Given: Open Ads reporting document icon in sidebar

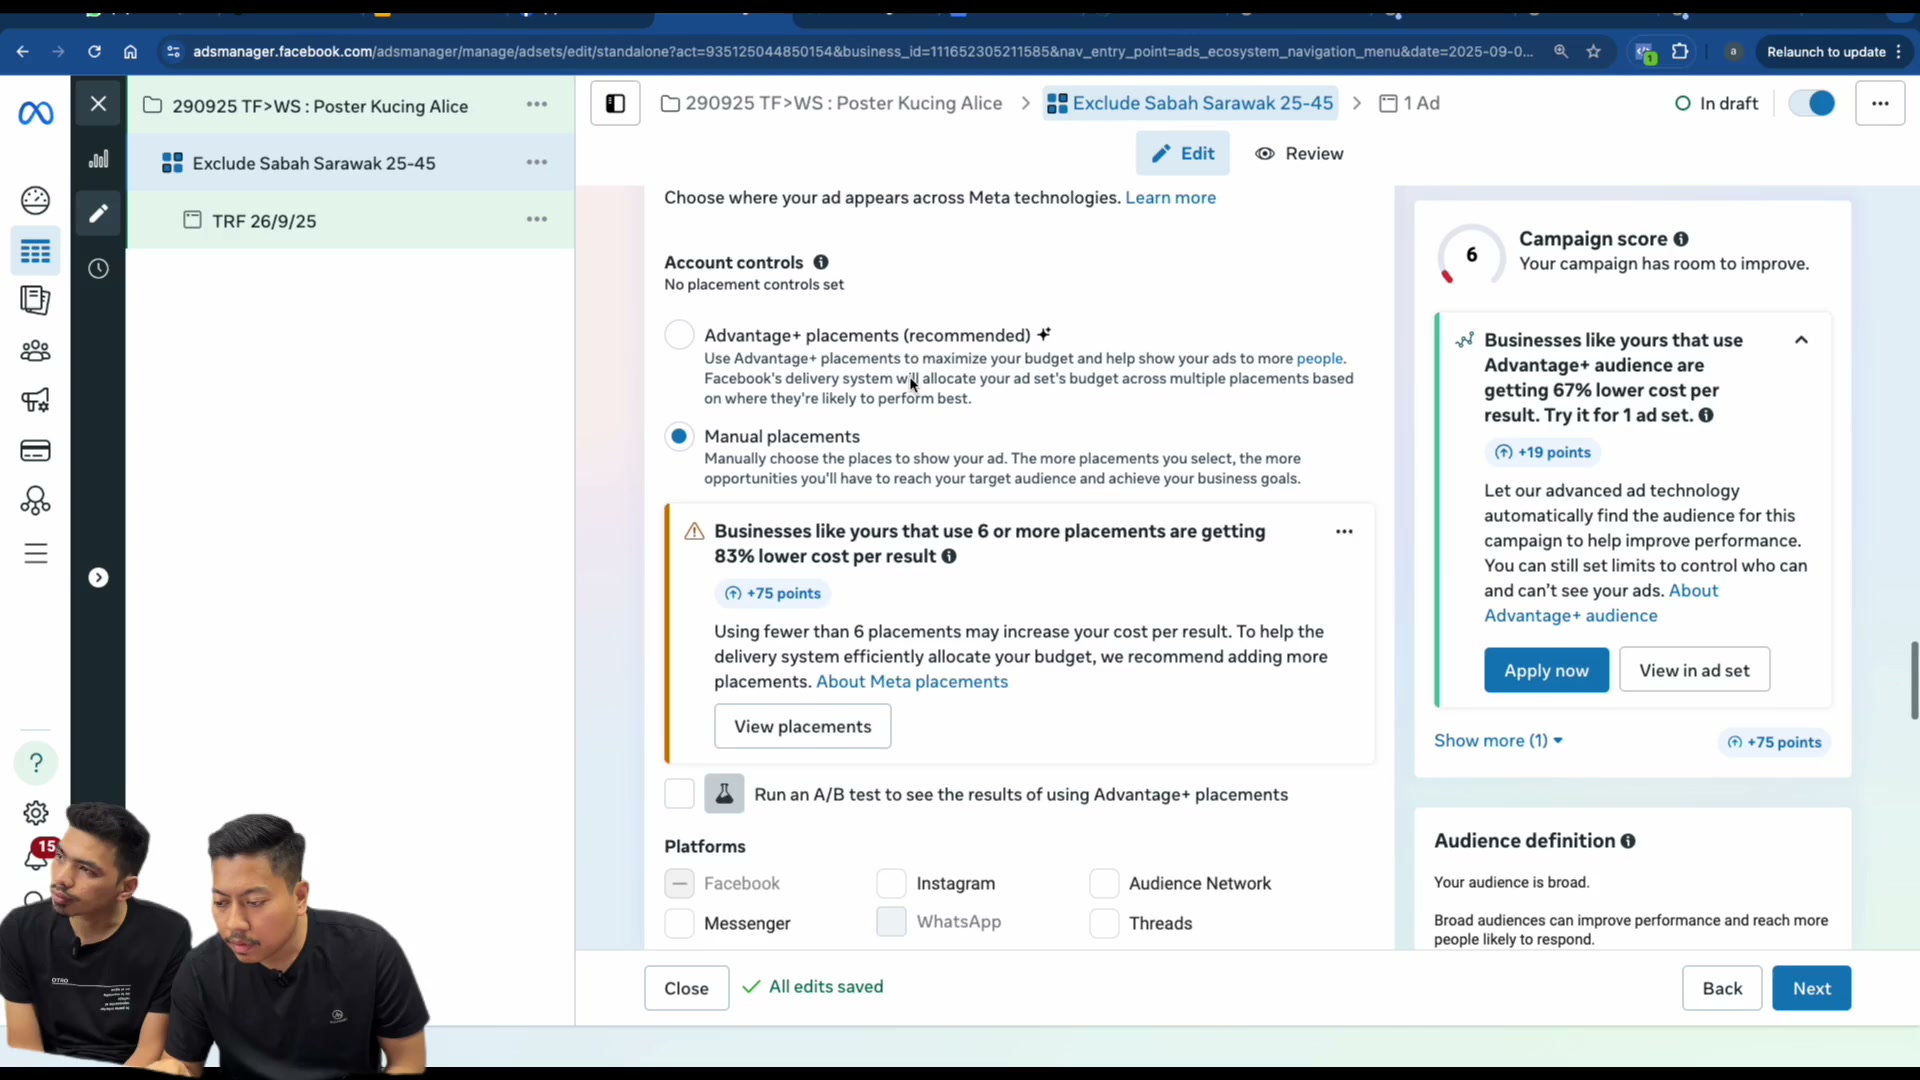Looking at the screenshot, I should point(36,301).
